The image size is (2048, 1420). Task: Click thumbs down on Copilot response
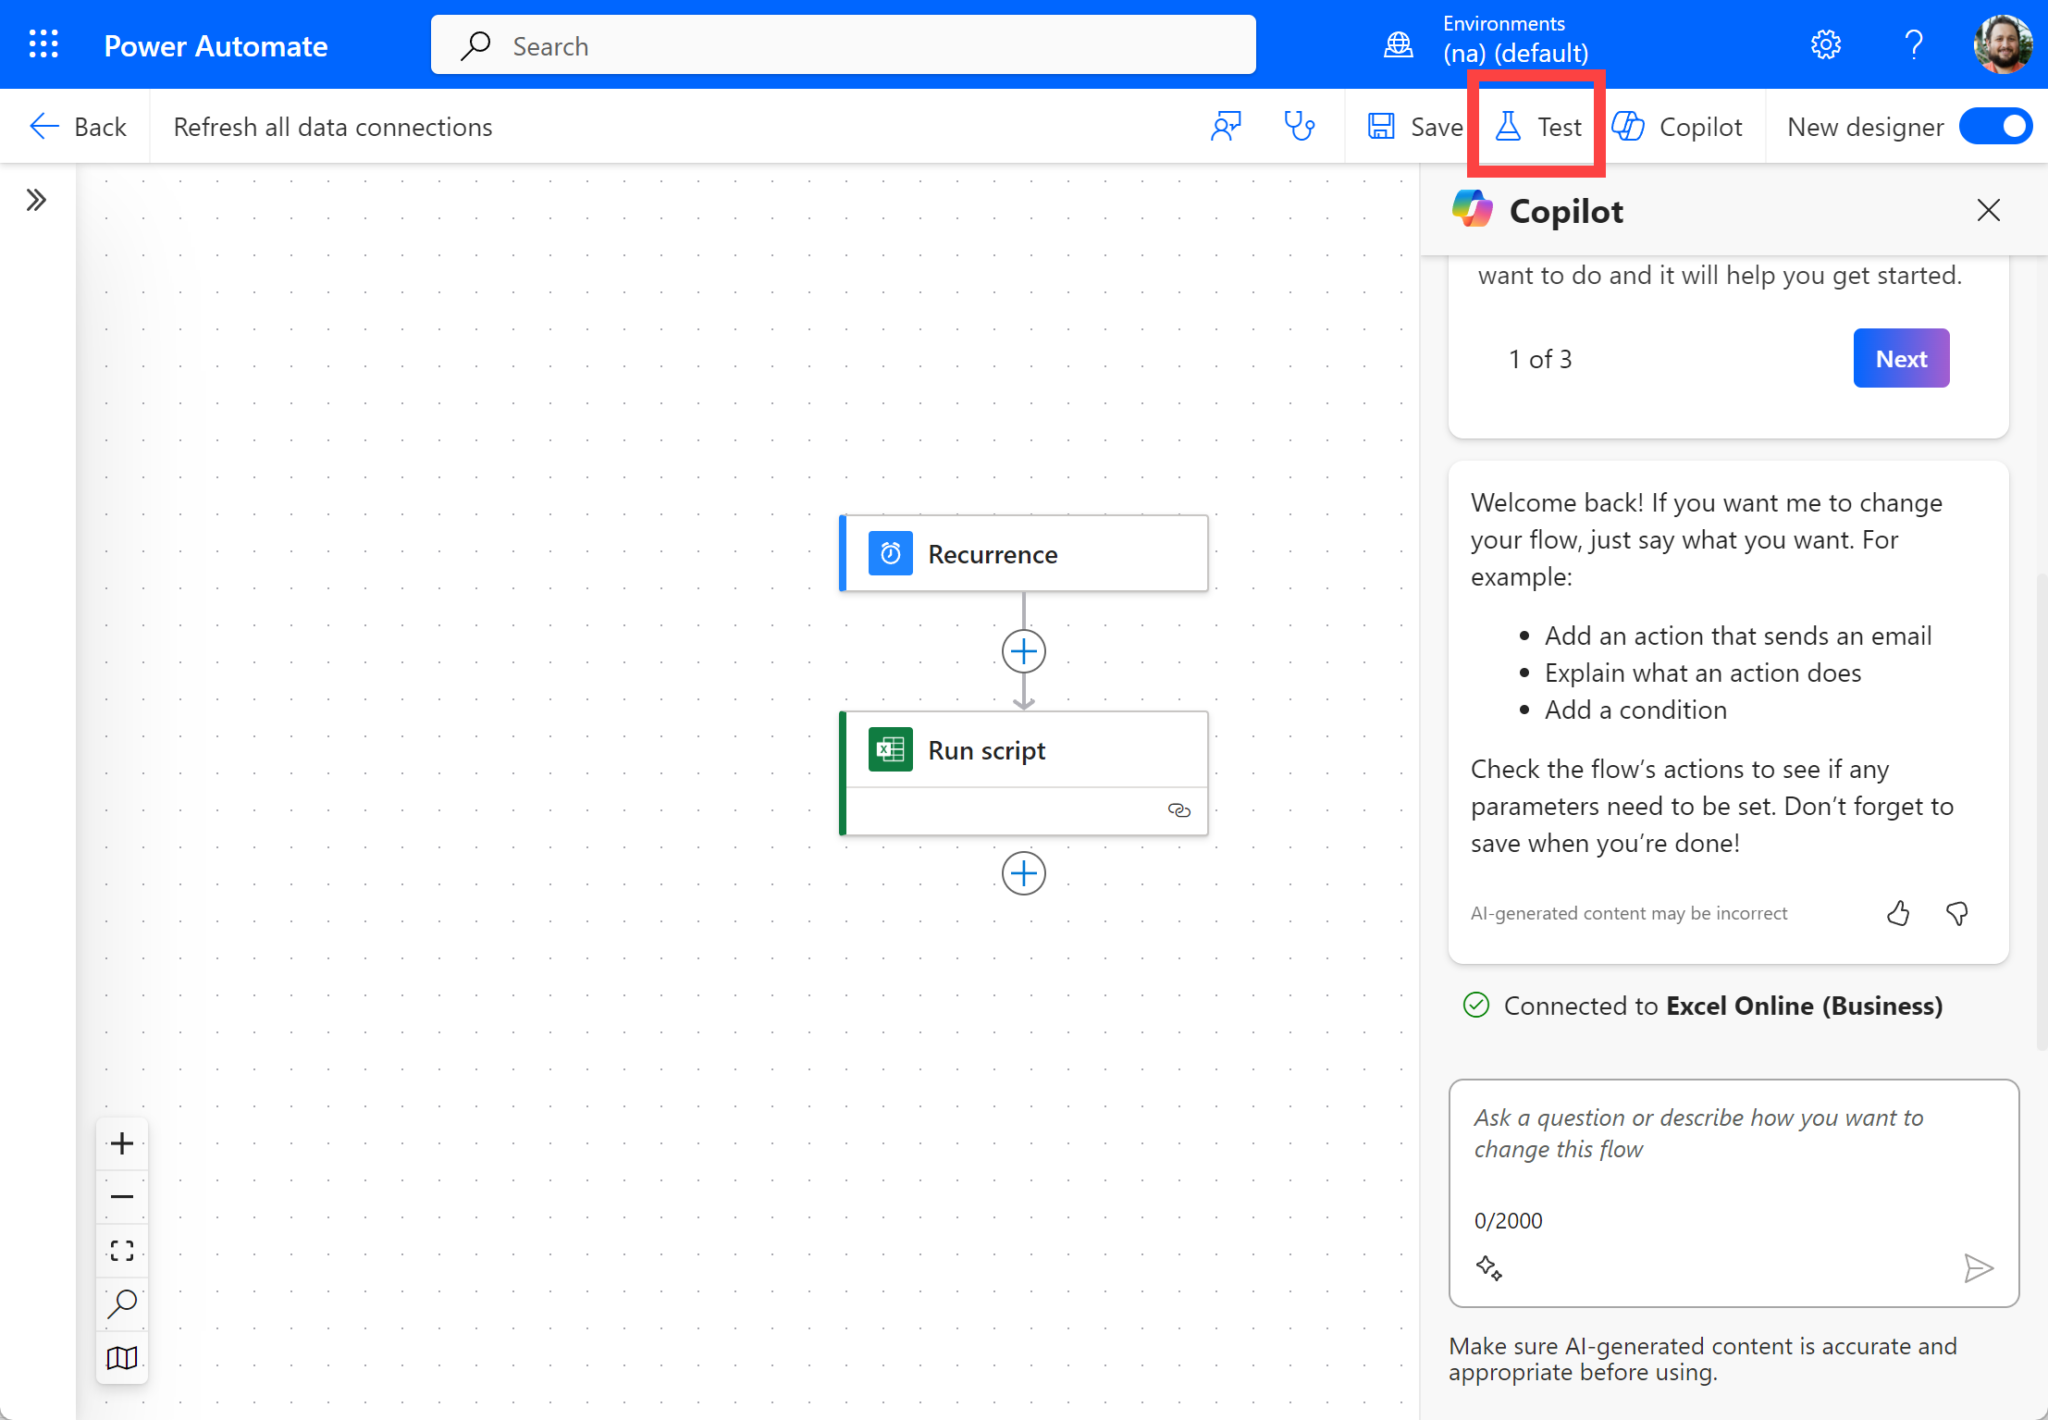click(x=1957, y=913)
